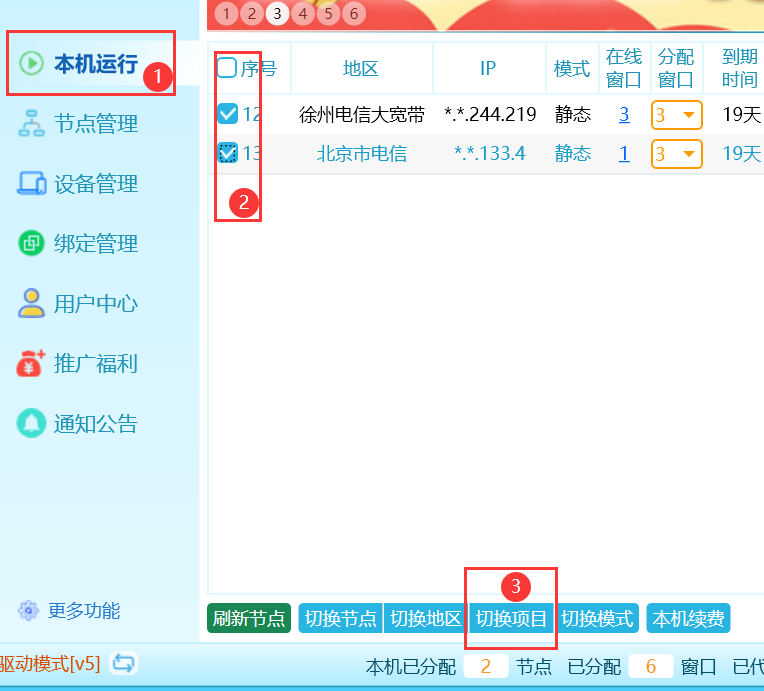Viewport: 764px width, 691px height.
Task: Click the 节点管理 network icon
Action: click(x=31, y=124)
